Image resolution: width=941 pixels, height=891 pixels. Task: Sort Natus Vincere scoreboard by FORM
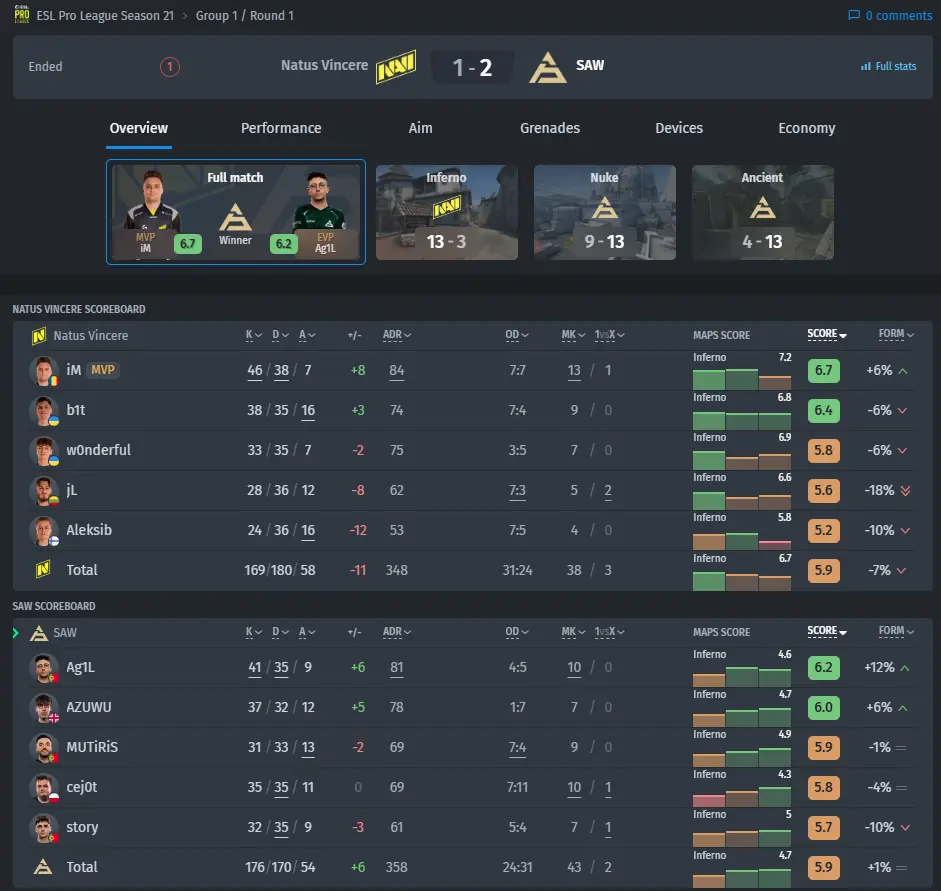coord(897,334)
